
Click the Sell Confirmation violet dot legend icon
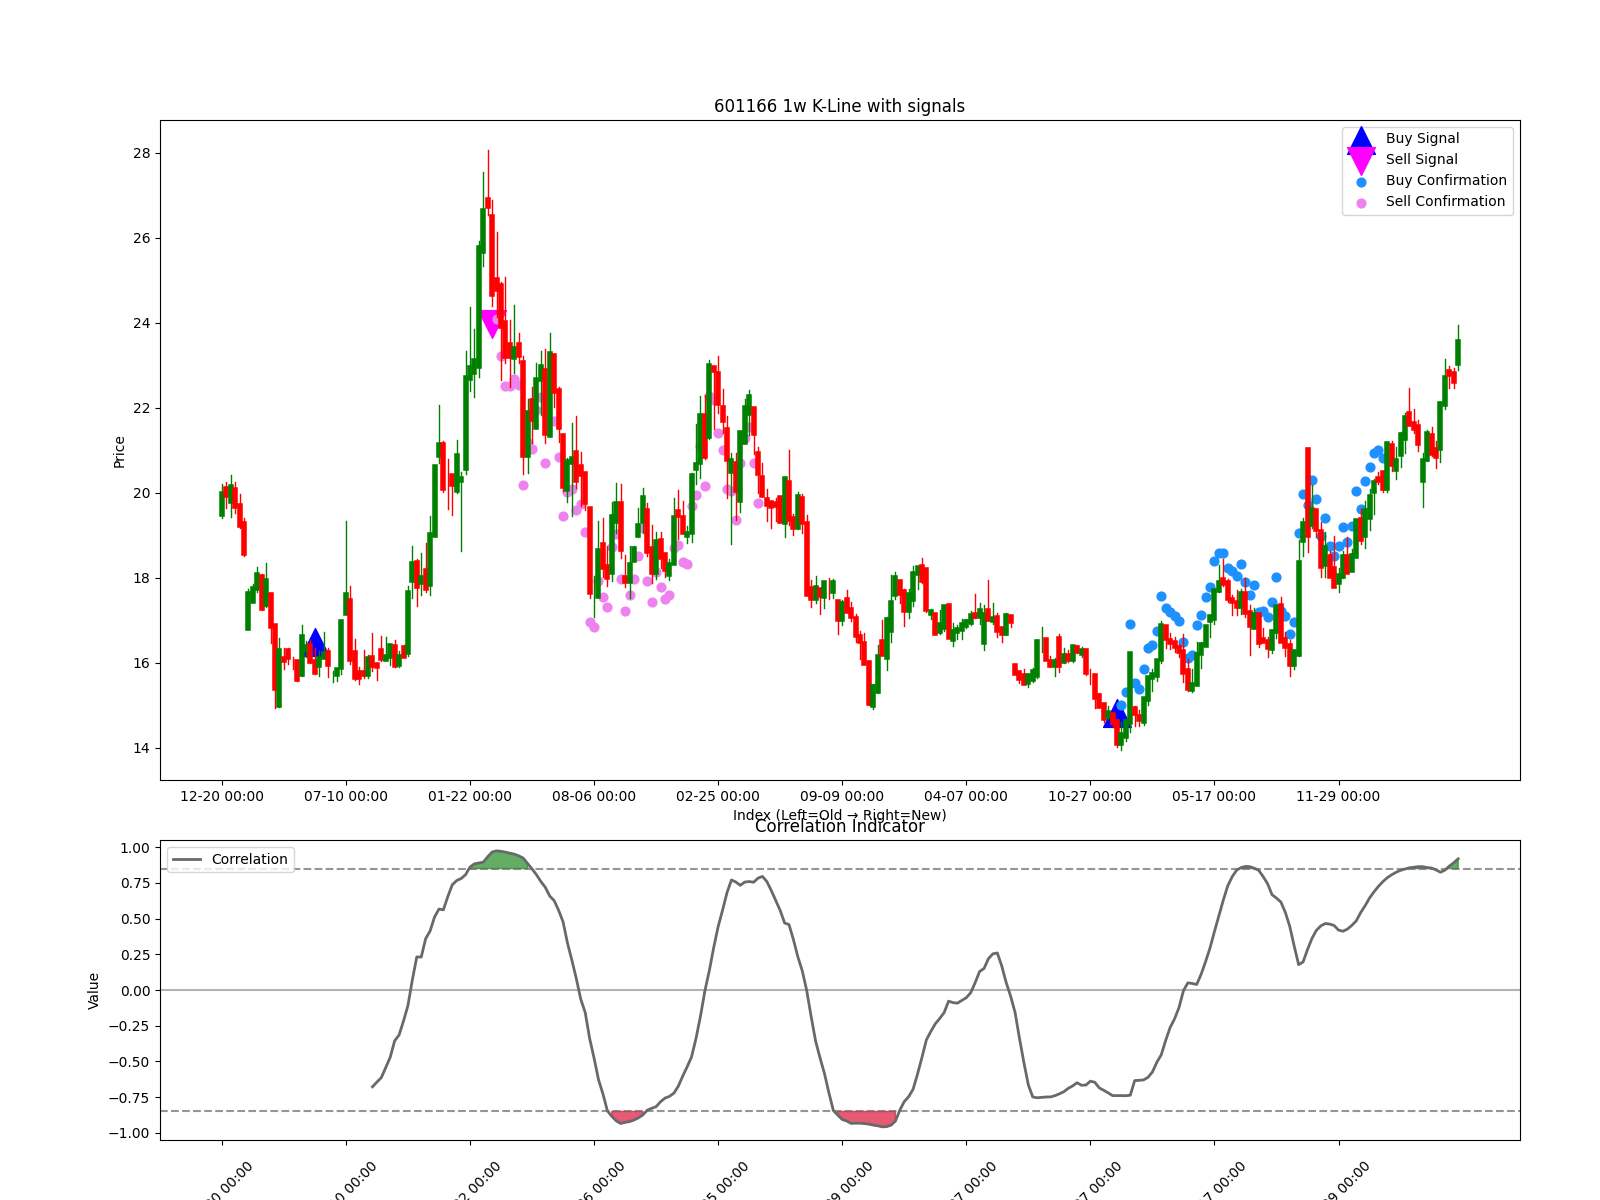point(1361,203)
